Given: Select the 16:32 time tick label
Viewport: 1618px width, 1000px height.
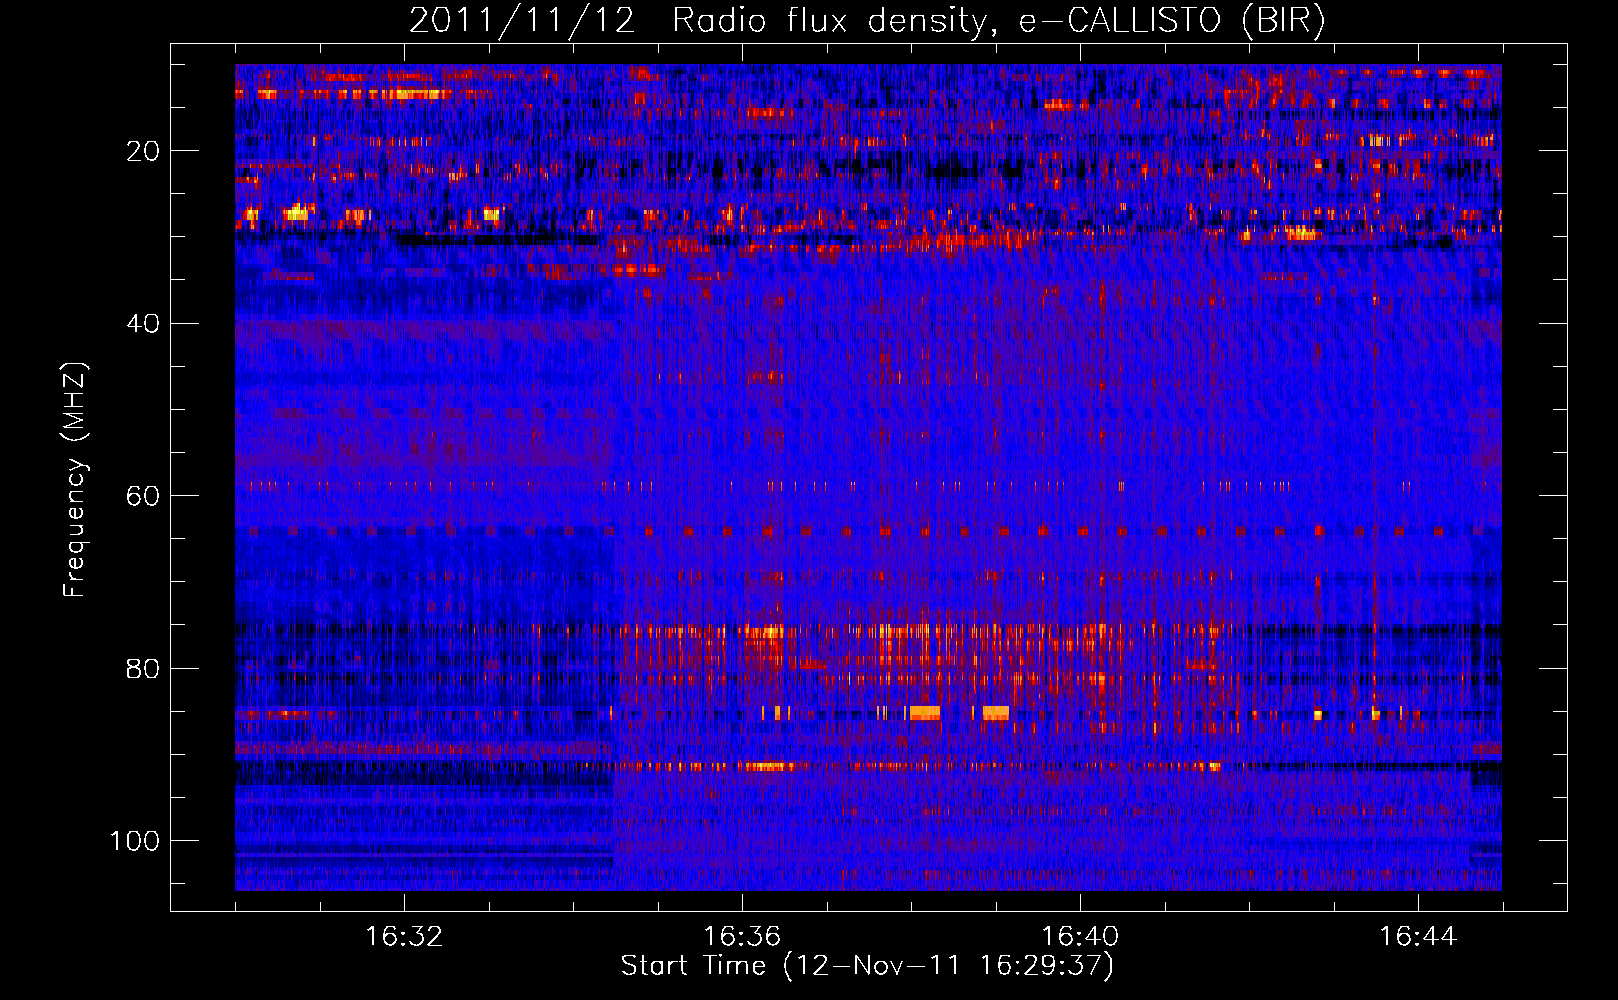Looking at the screenshot, I should click(404, 937).
